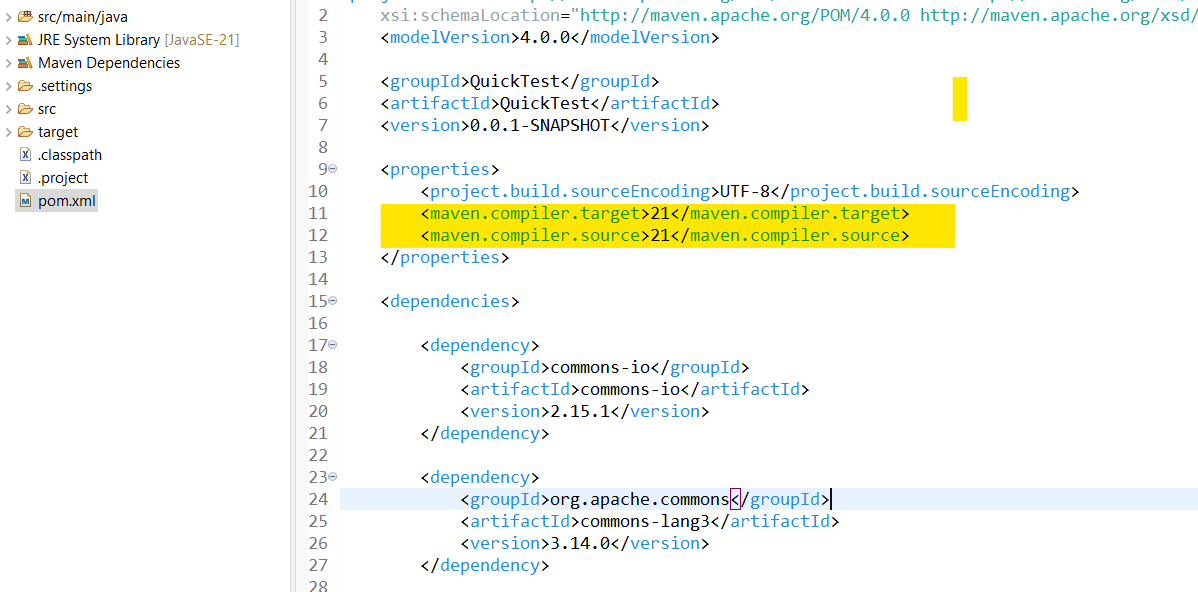1198x592 pixels.
Task: Expand the src folder
Action: 8,108
